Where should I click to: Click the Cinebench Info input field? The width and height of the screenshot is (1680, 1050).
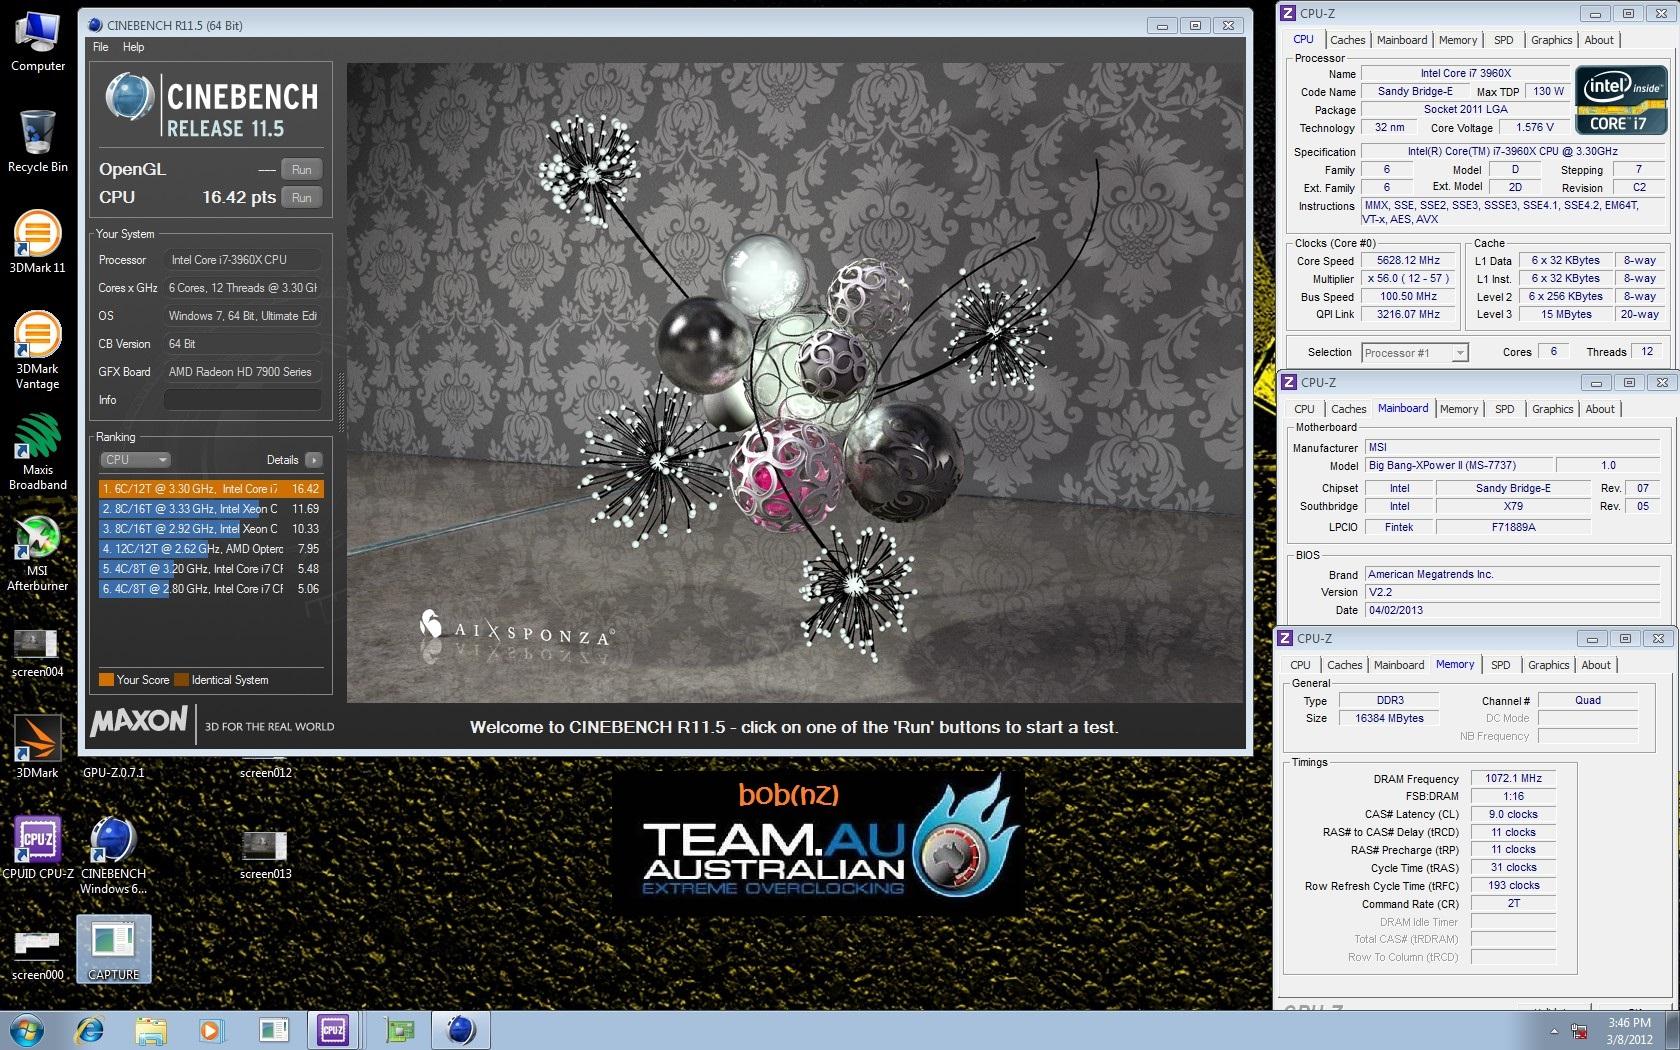pos(243,400)
